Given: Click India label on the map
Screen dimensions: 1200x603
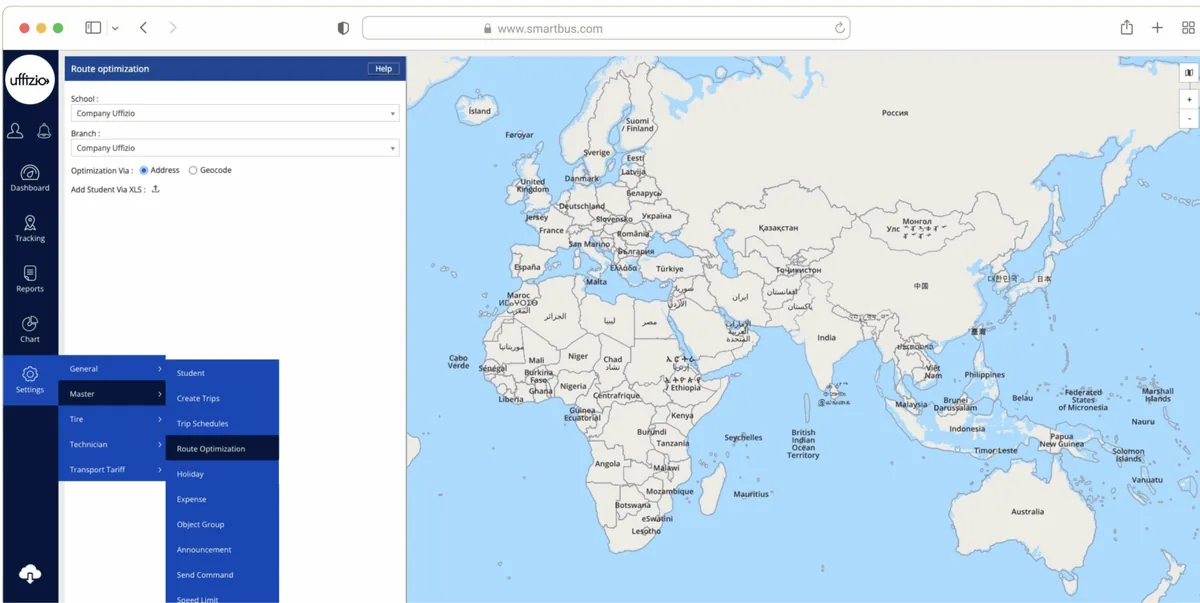Looking at the screenshot, I should coord(826,337).
